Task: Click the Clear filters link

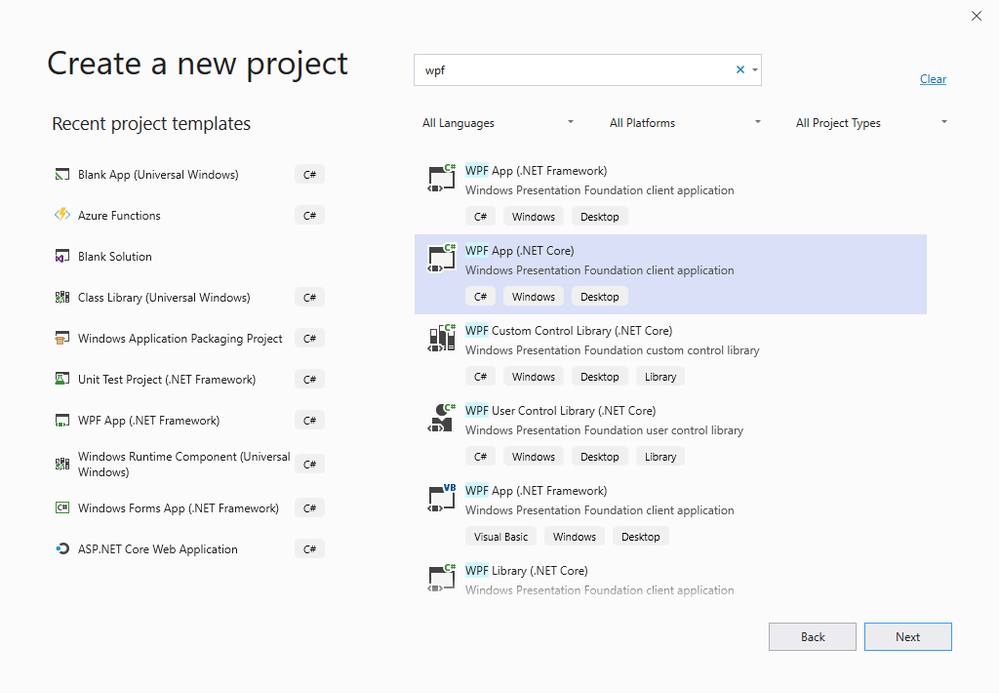Action: (x=932, y=79)
